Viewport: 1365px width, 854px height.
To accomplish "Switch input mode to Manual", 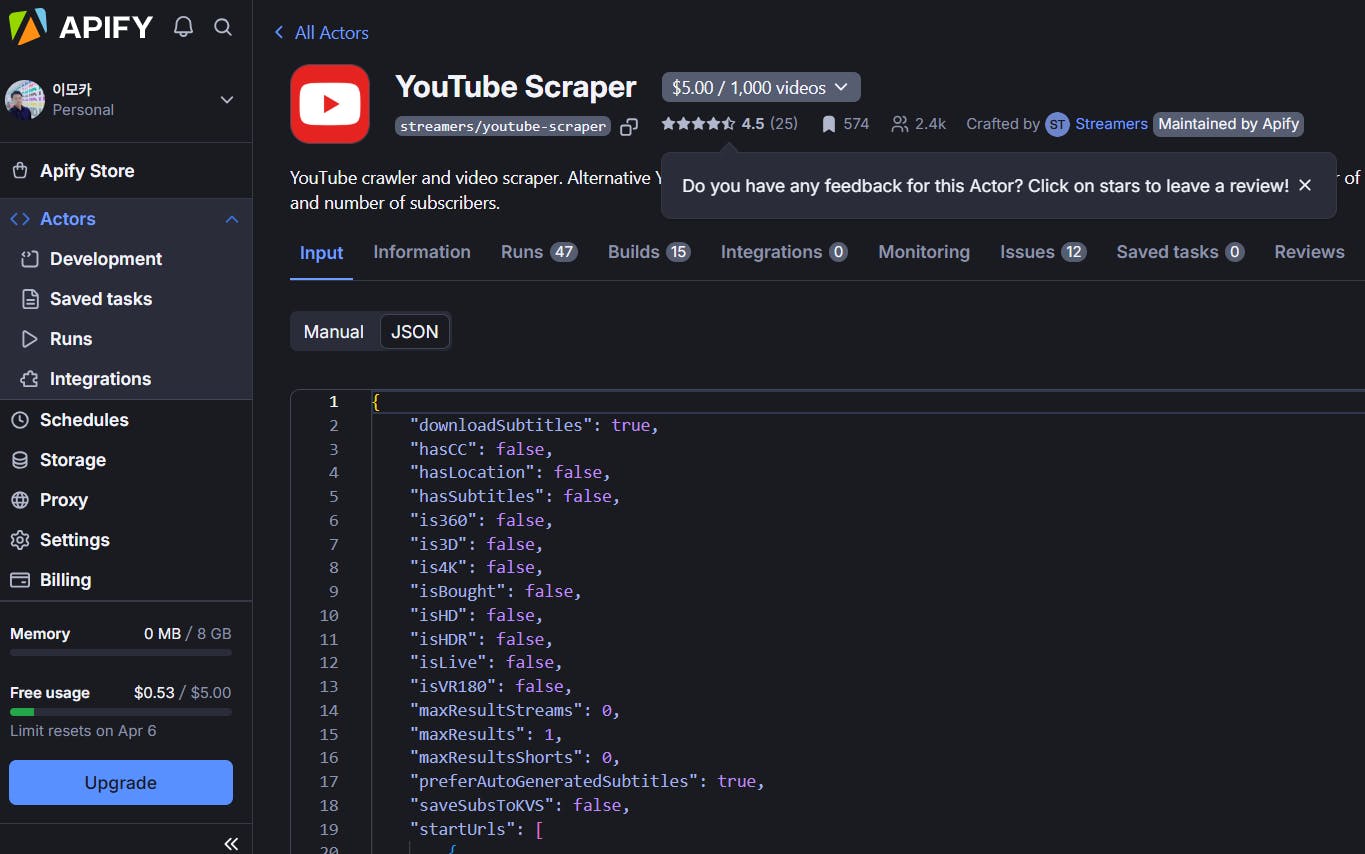I will tap(334, 332).
